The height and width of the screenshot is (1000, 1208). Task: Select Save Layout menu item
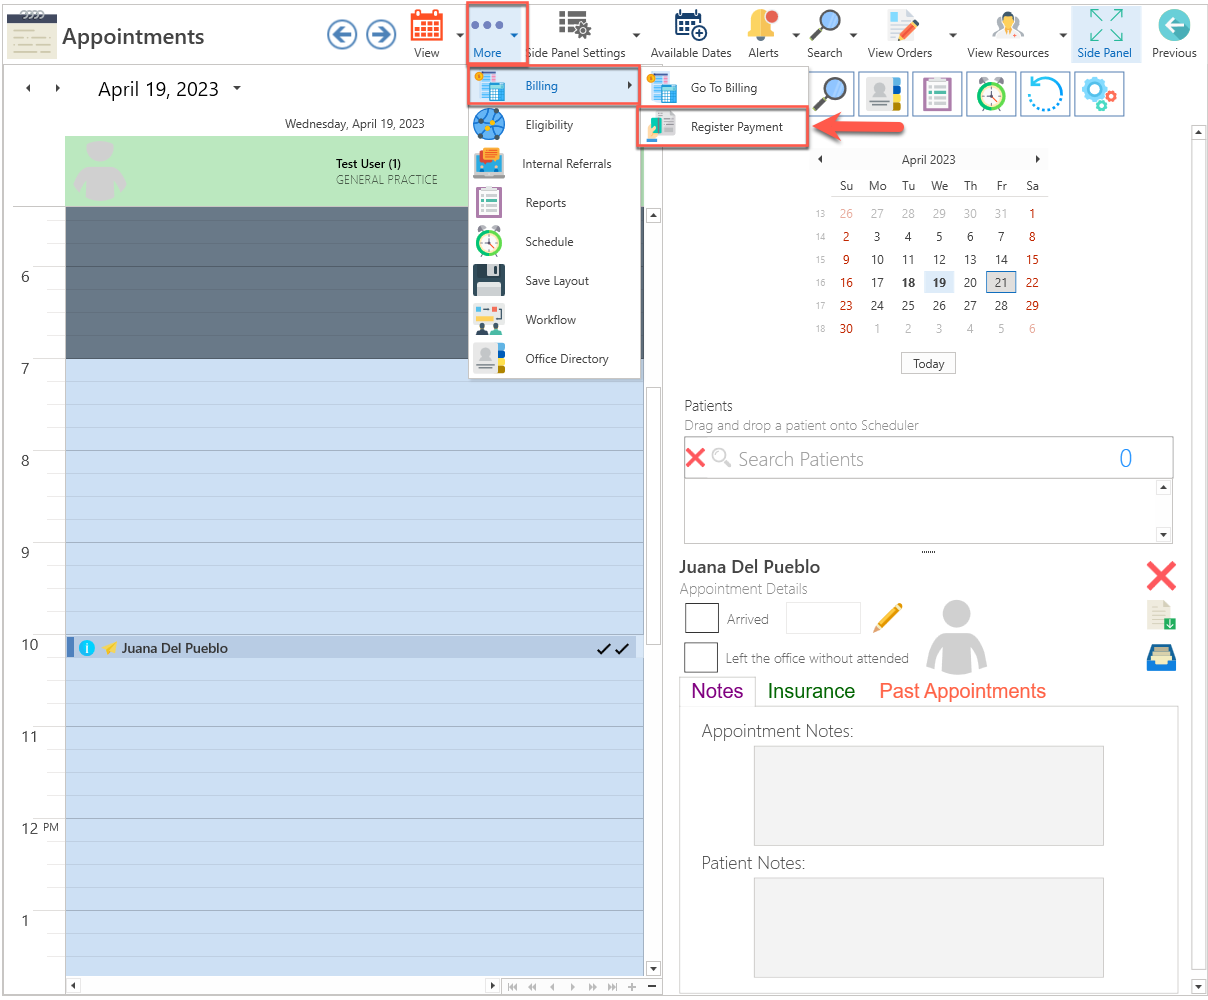pyautogui.click(x=555, y=281)
